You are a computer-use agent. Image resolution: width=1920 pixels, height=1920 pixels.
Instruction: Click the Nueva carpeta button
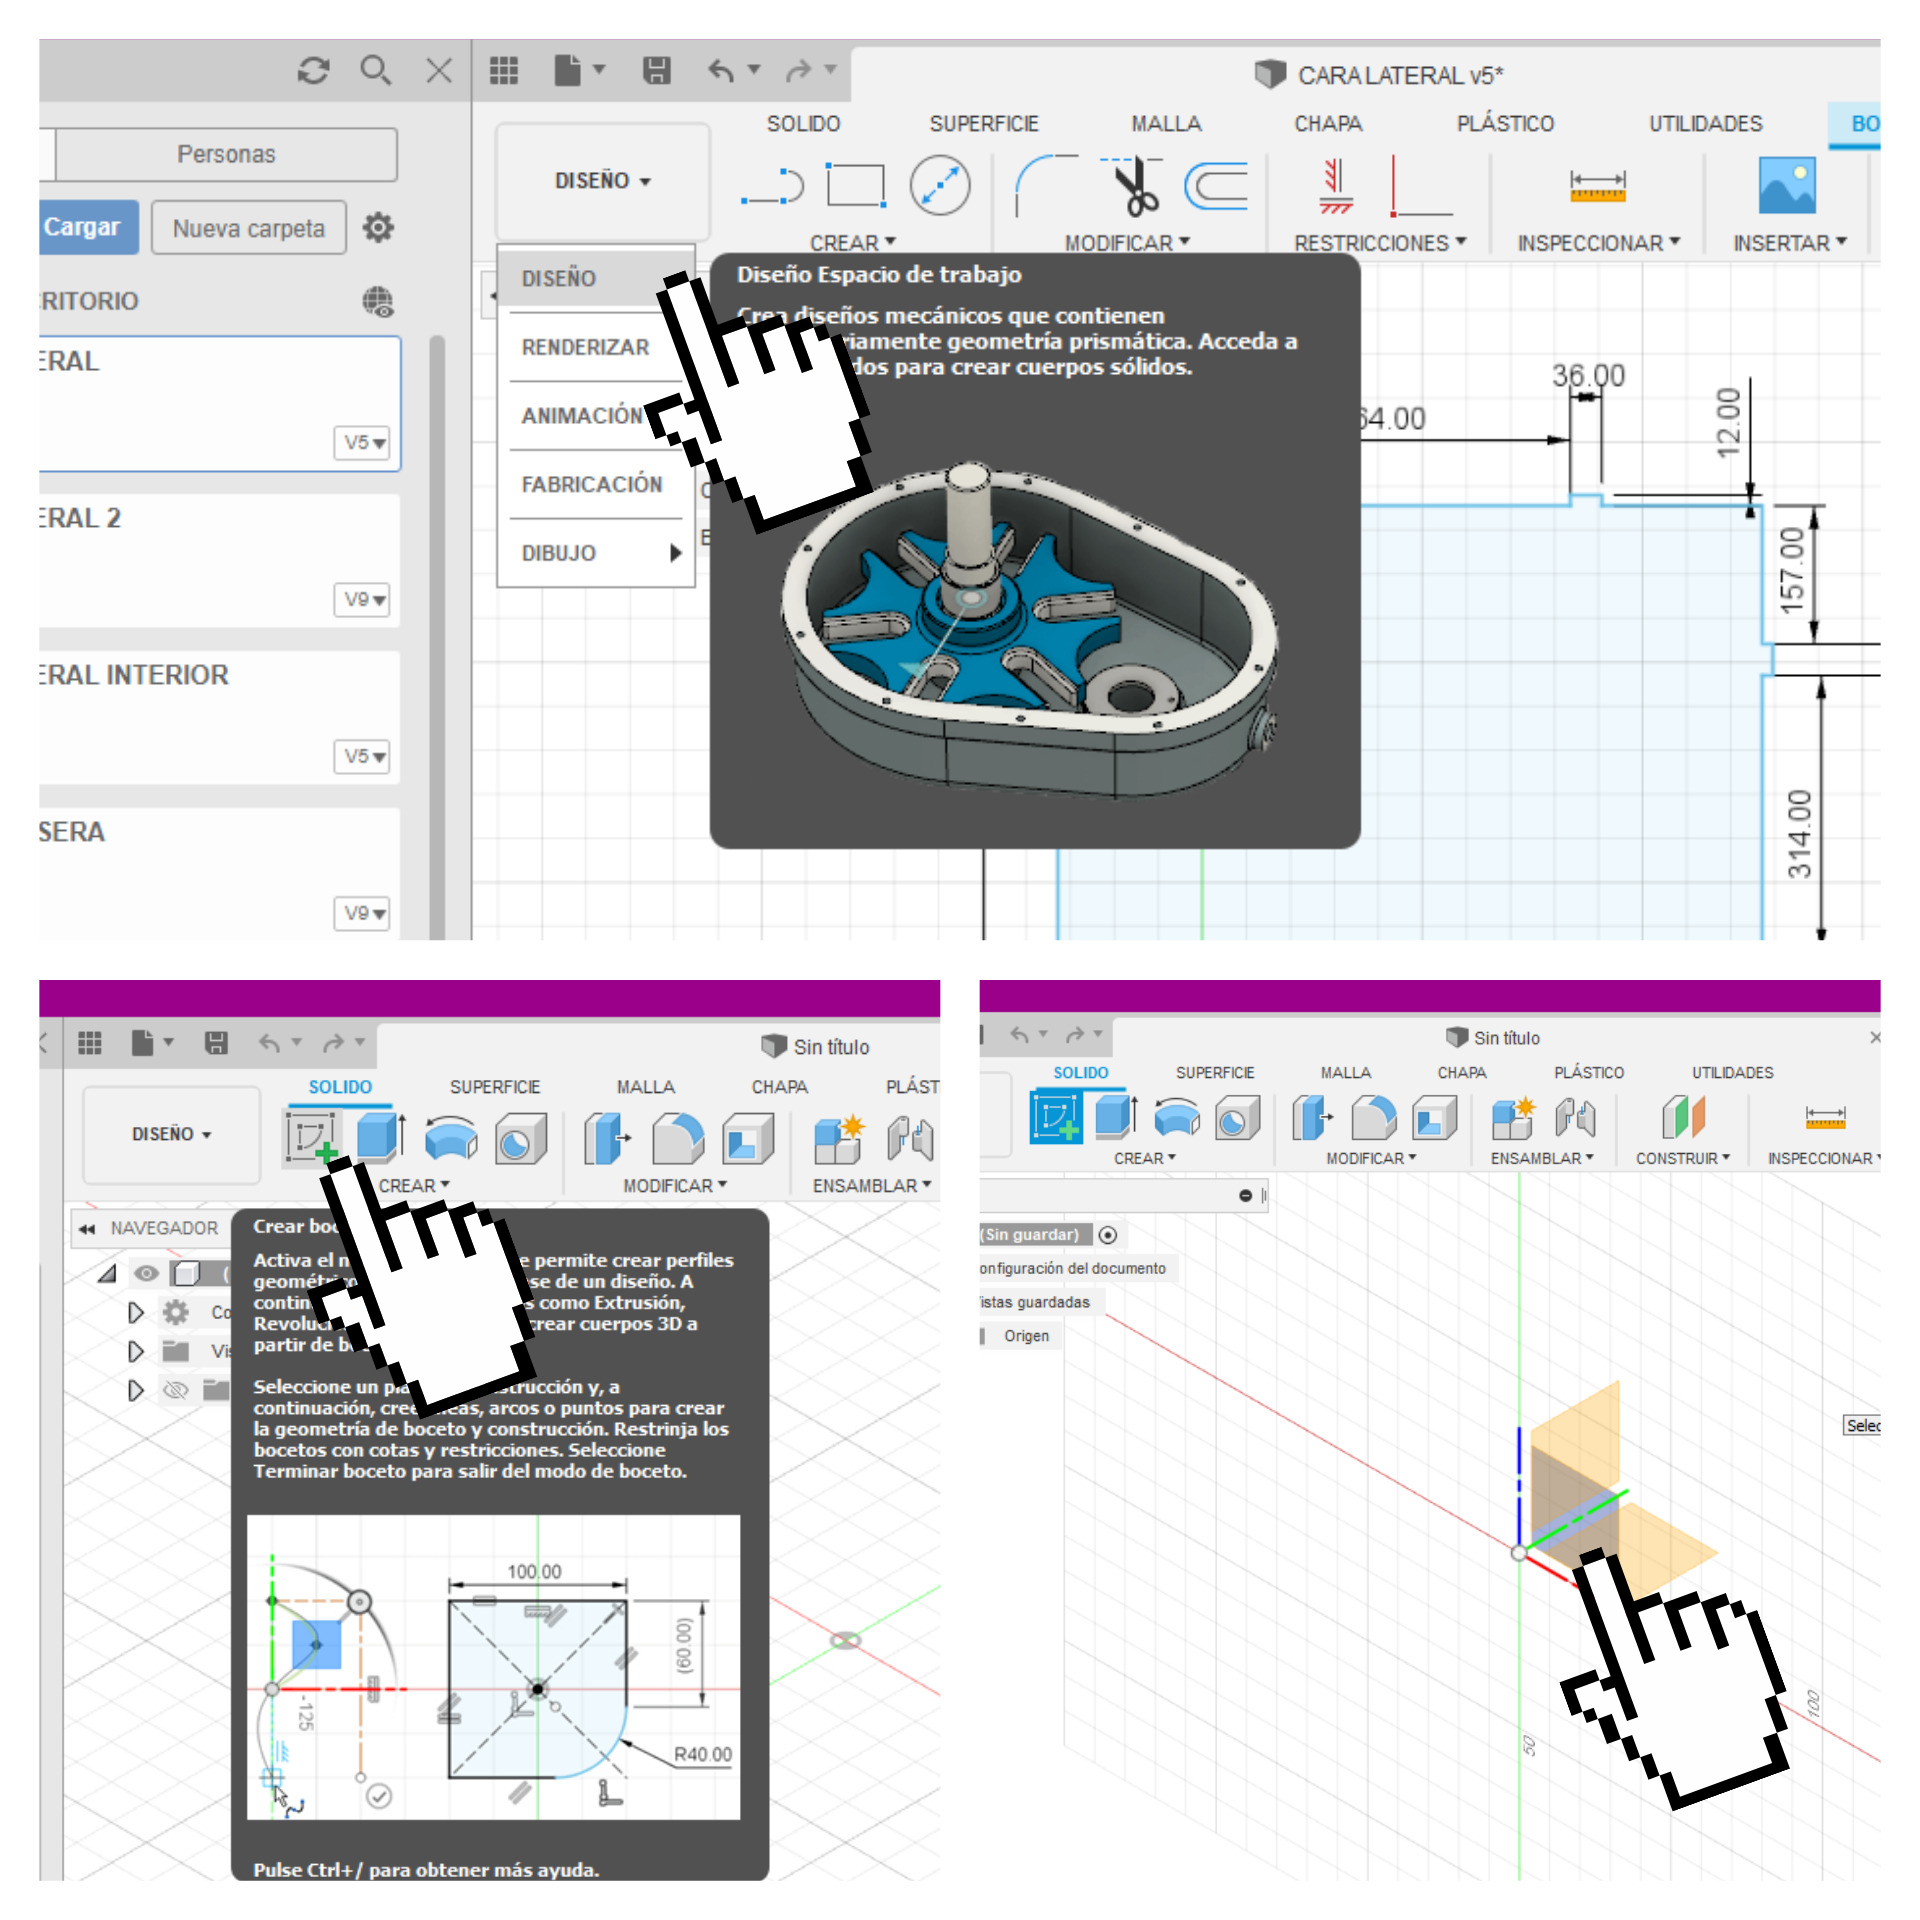coord(249,228)
